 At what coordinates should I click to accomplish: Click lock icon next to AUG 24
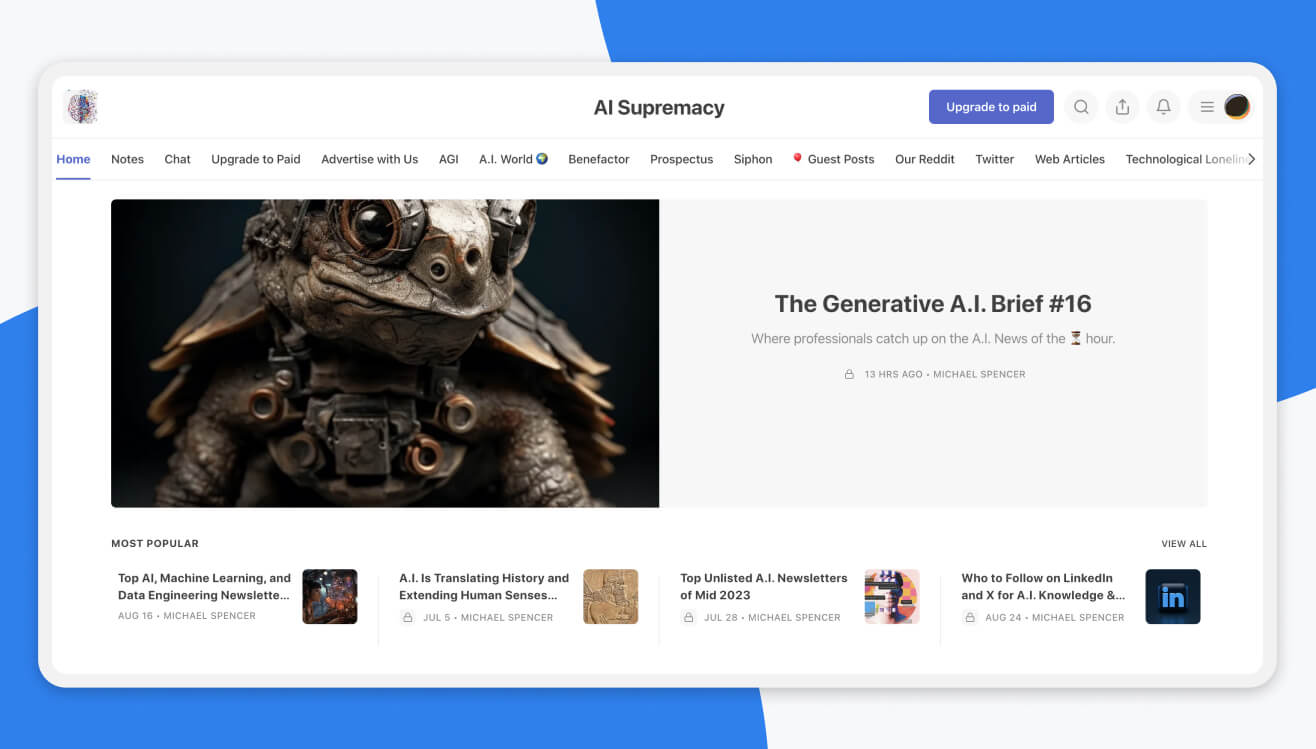pyautogui.click(x=970, y=618)
